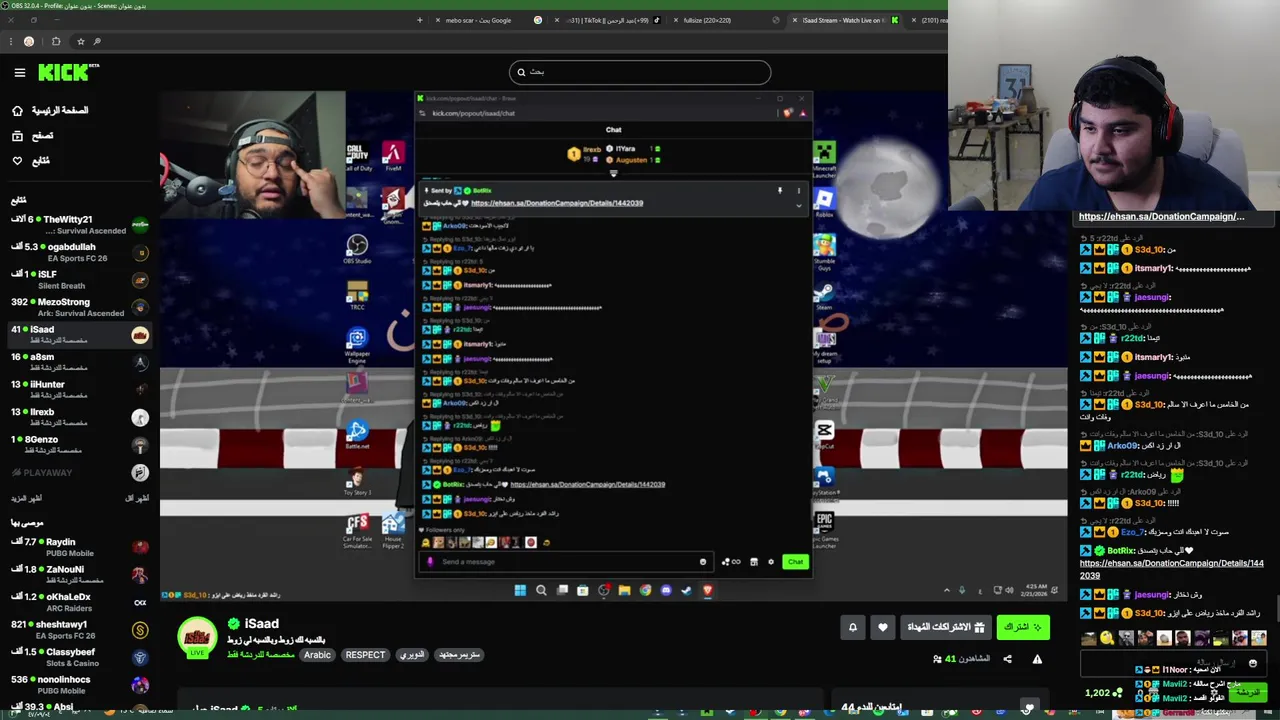The height and width of the screenshot is (720, 1280).
Task: Open the Battle.net desktop icon
Action: coord(357,435)
